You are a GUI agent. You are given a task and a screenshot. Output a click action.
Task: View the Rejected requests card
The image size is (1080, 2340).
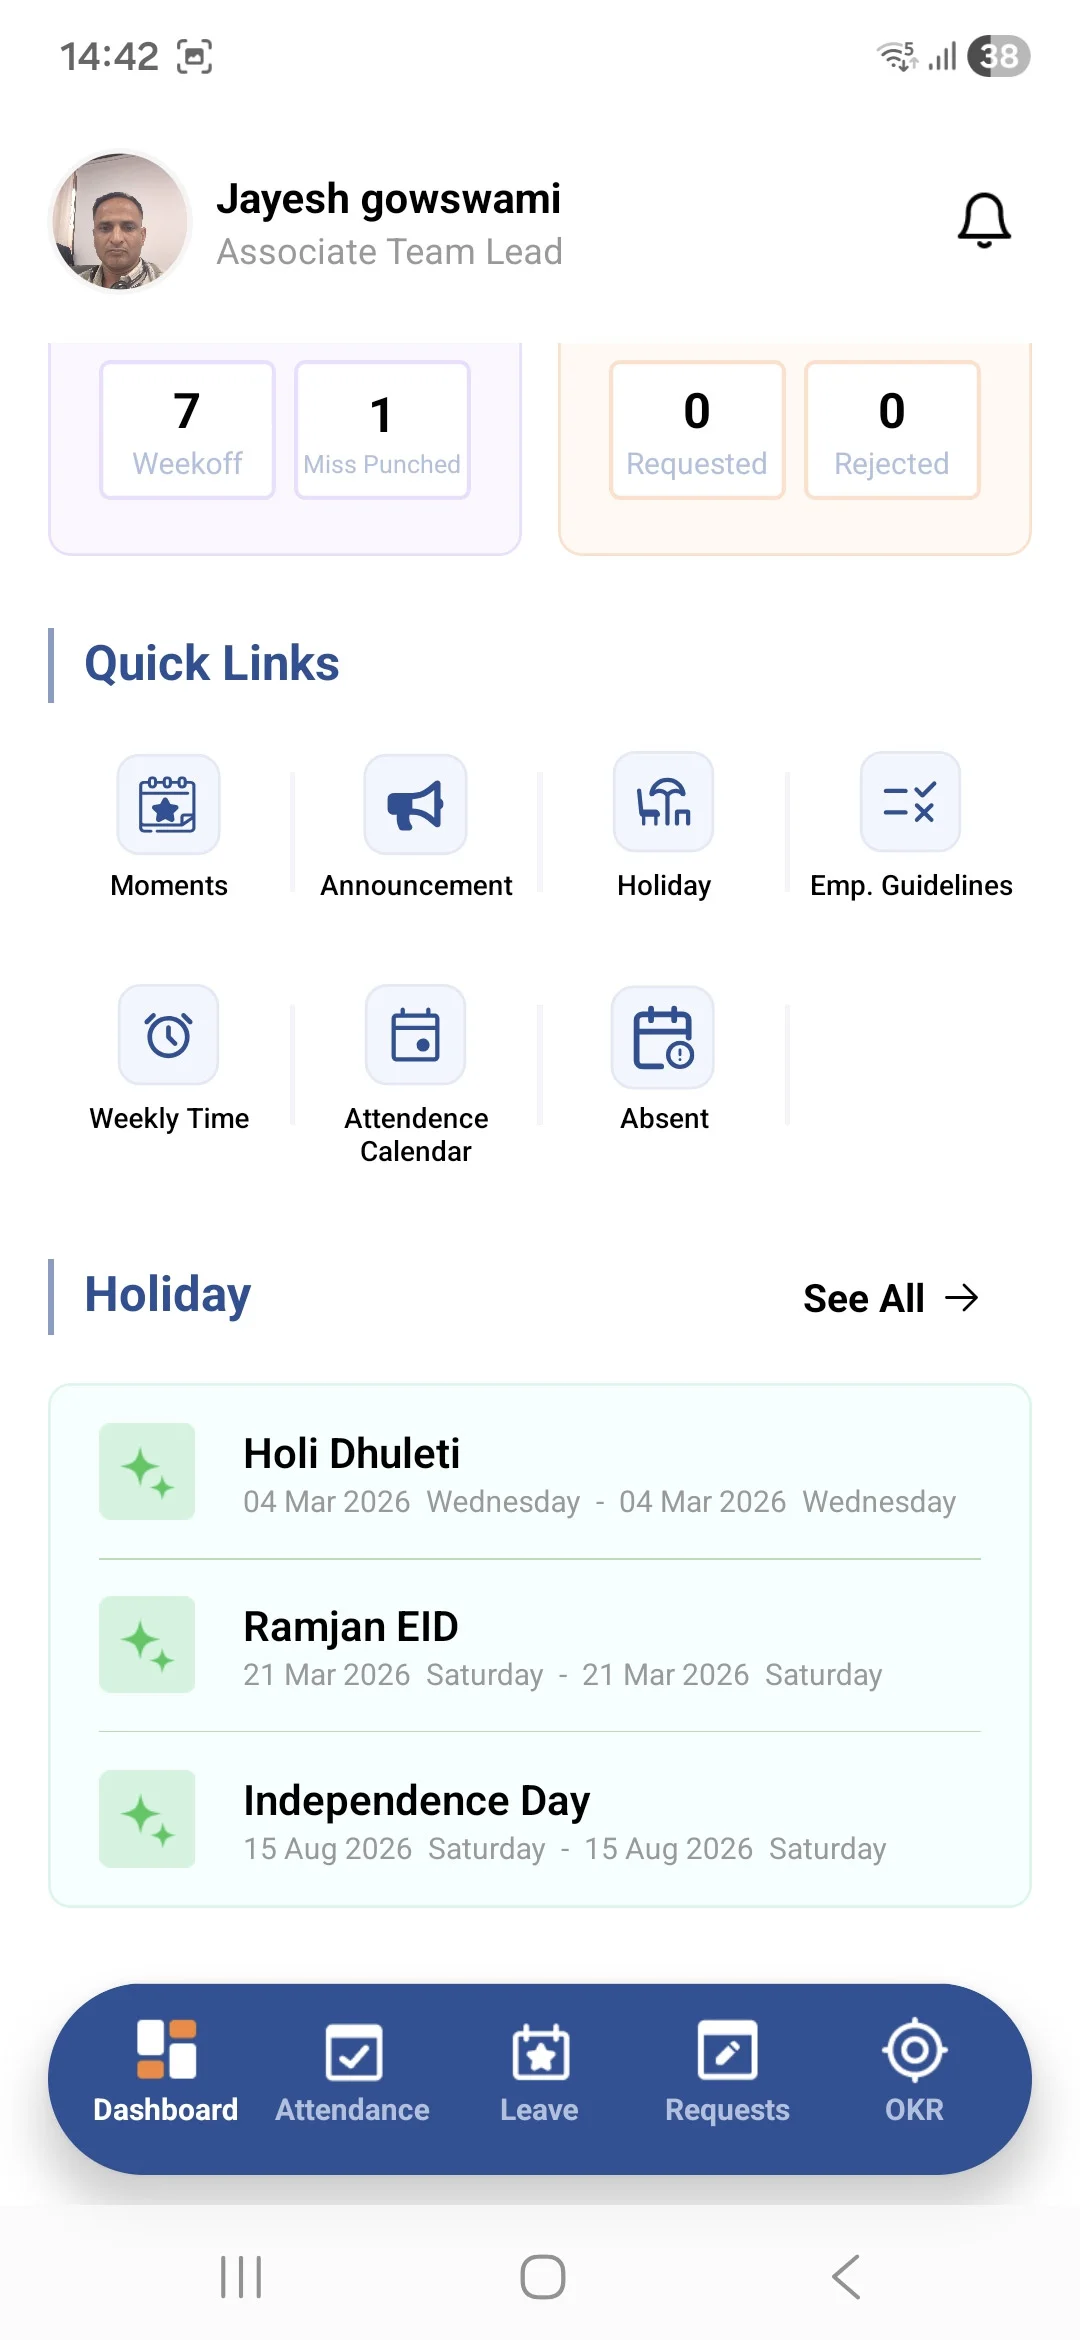[x=892, y=430]
